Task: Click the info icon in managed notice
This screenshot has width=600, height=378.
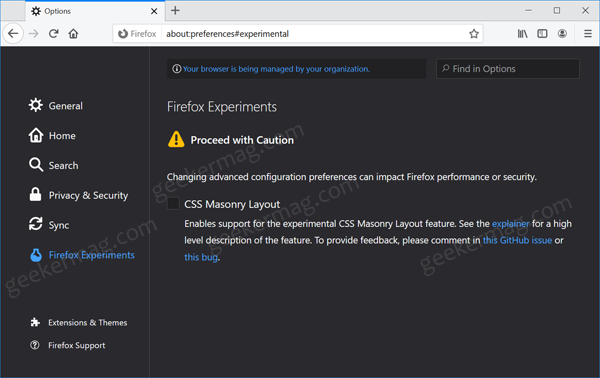Action: click(176, 69)
